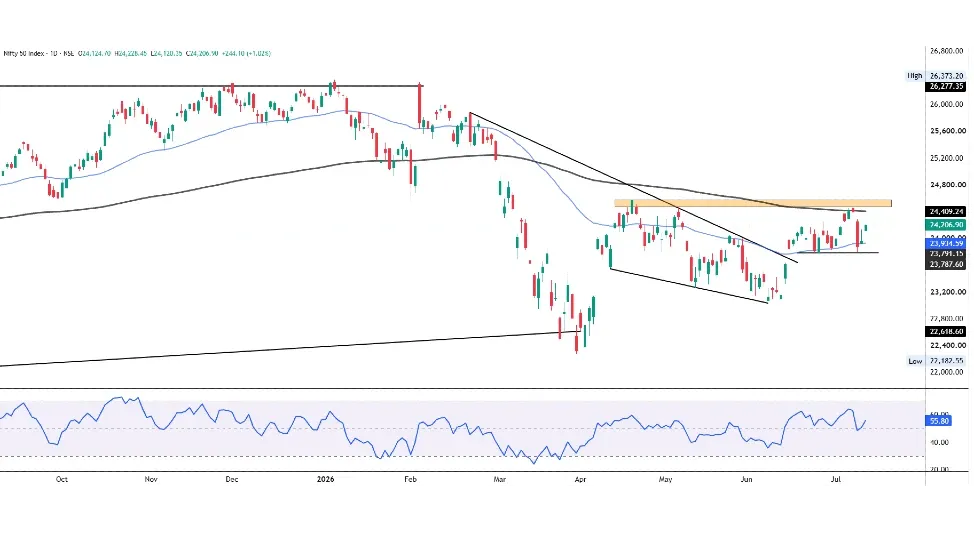The image size is (974, 548).
Task: Click the 25,600.00 price axis label
Action: pos(947,131)
